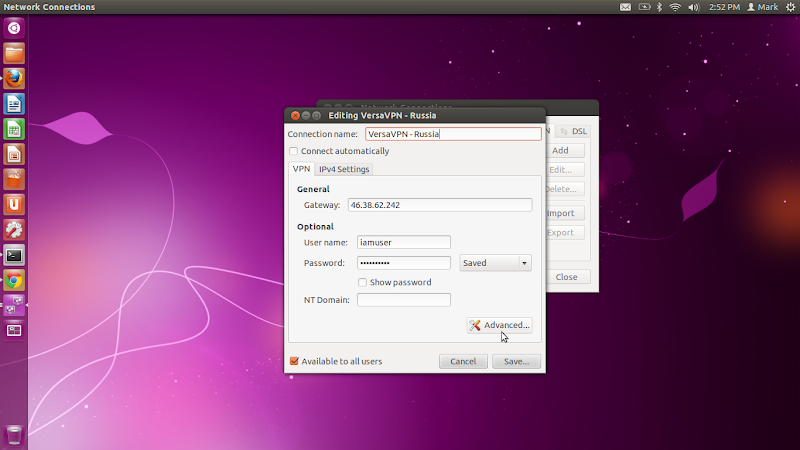Open LibreOffice Calc from launcher
The width and height of the screenshot is (800, 450).
tap(14, 129)
